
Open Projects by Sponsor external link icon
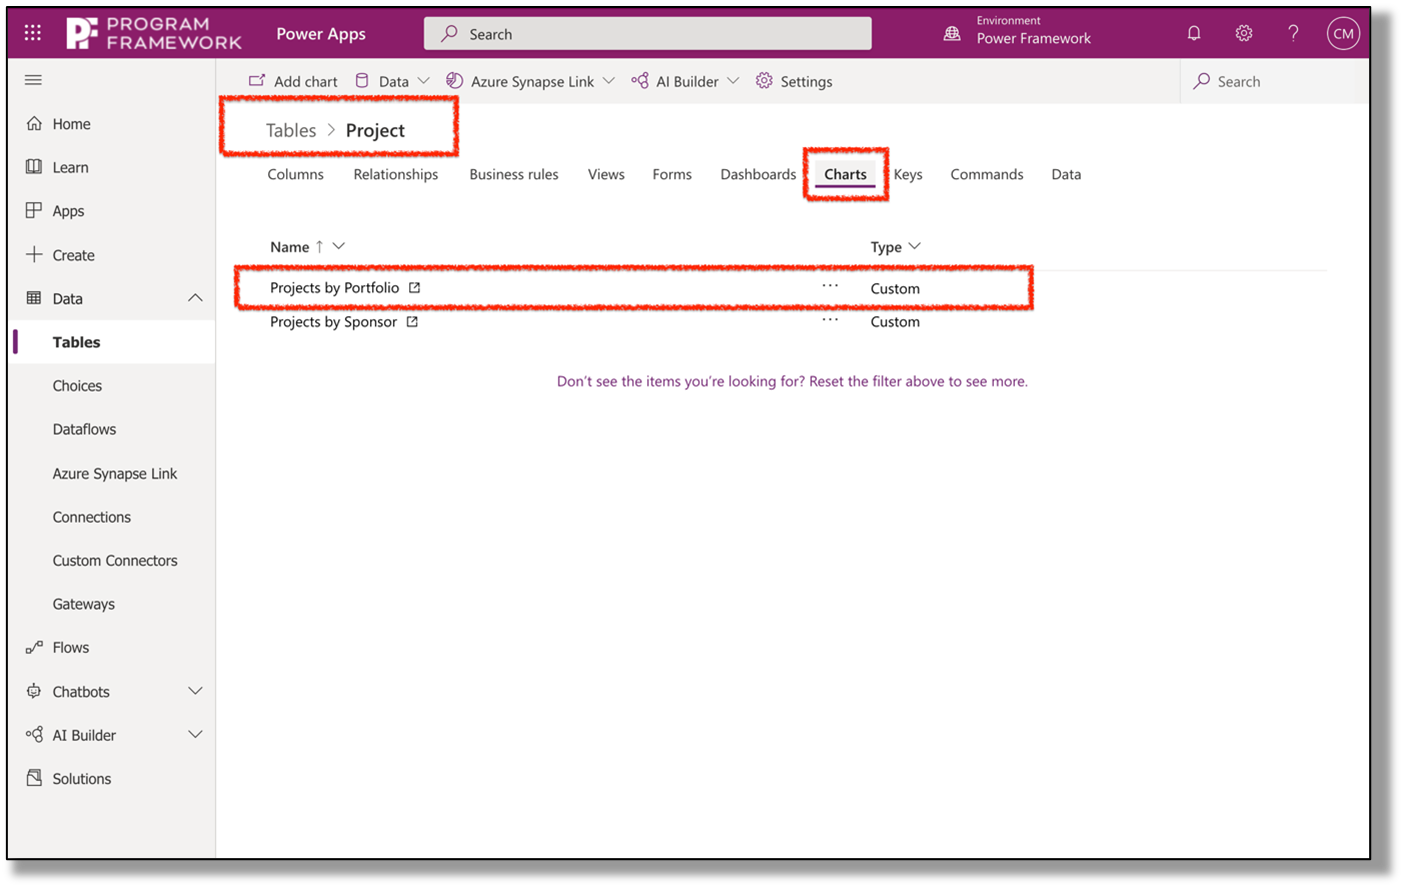coord(412,322)
